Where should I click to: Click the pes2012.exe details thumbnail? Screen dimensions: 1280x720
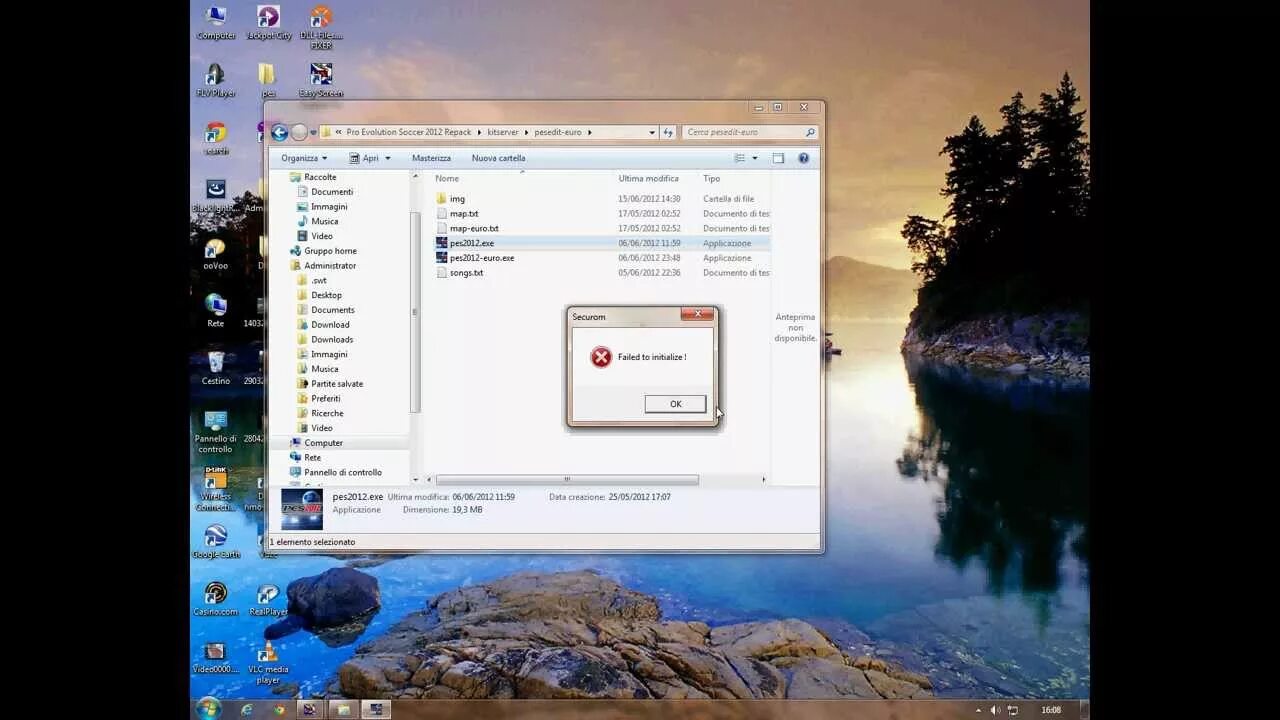[x=302, y=508]
